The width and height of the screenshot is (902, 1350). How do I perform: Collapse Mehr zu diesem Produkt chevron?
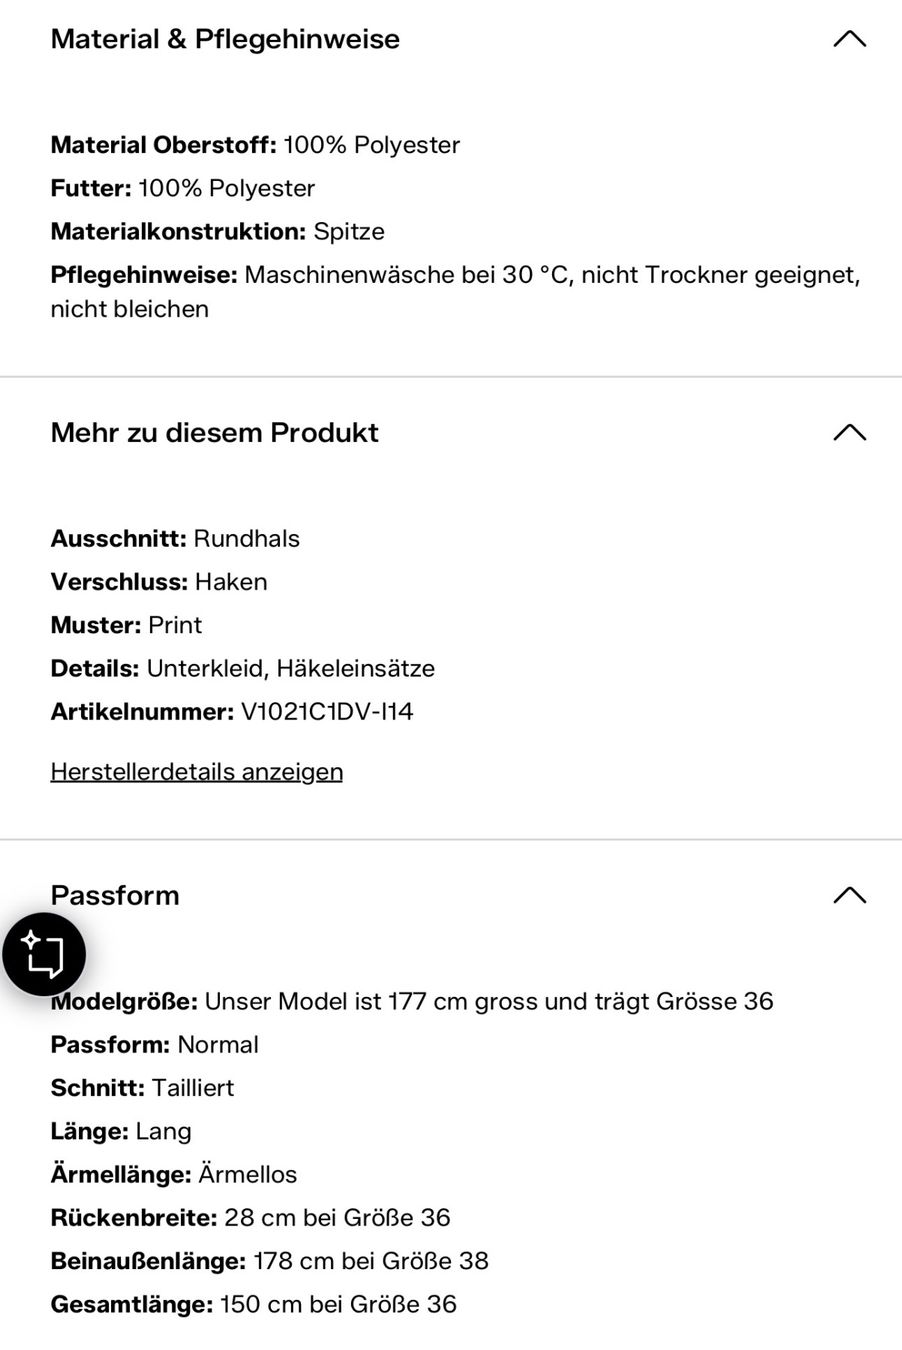coord(849,432)
